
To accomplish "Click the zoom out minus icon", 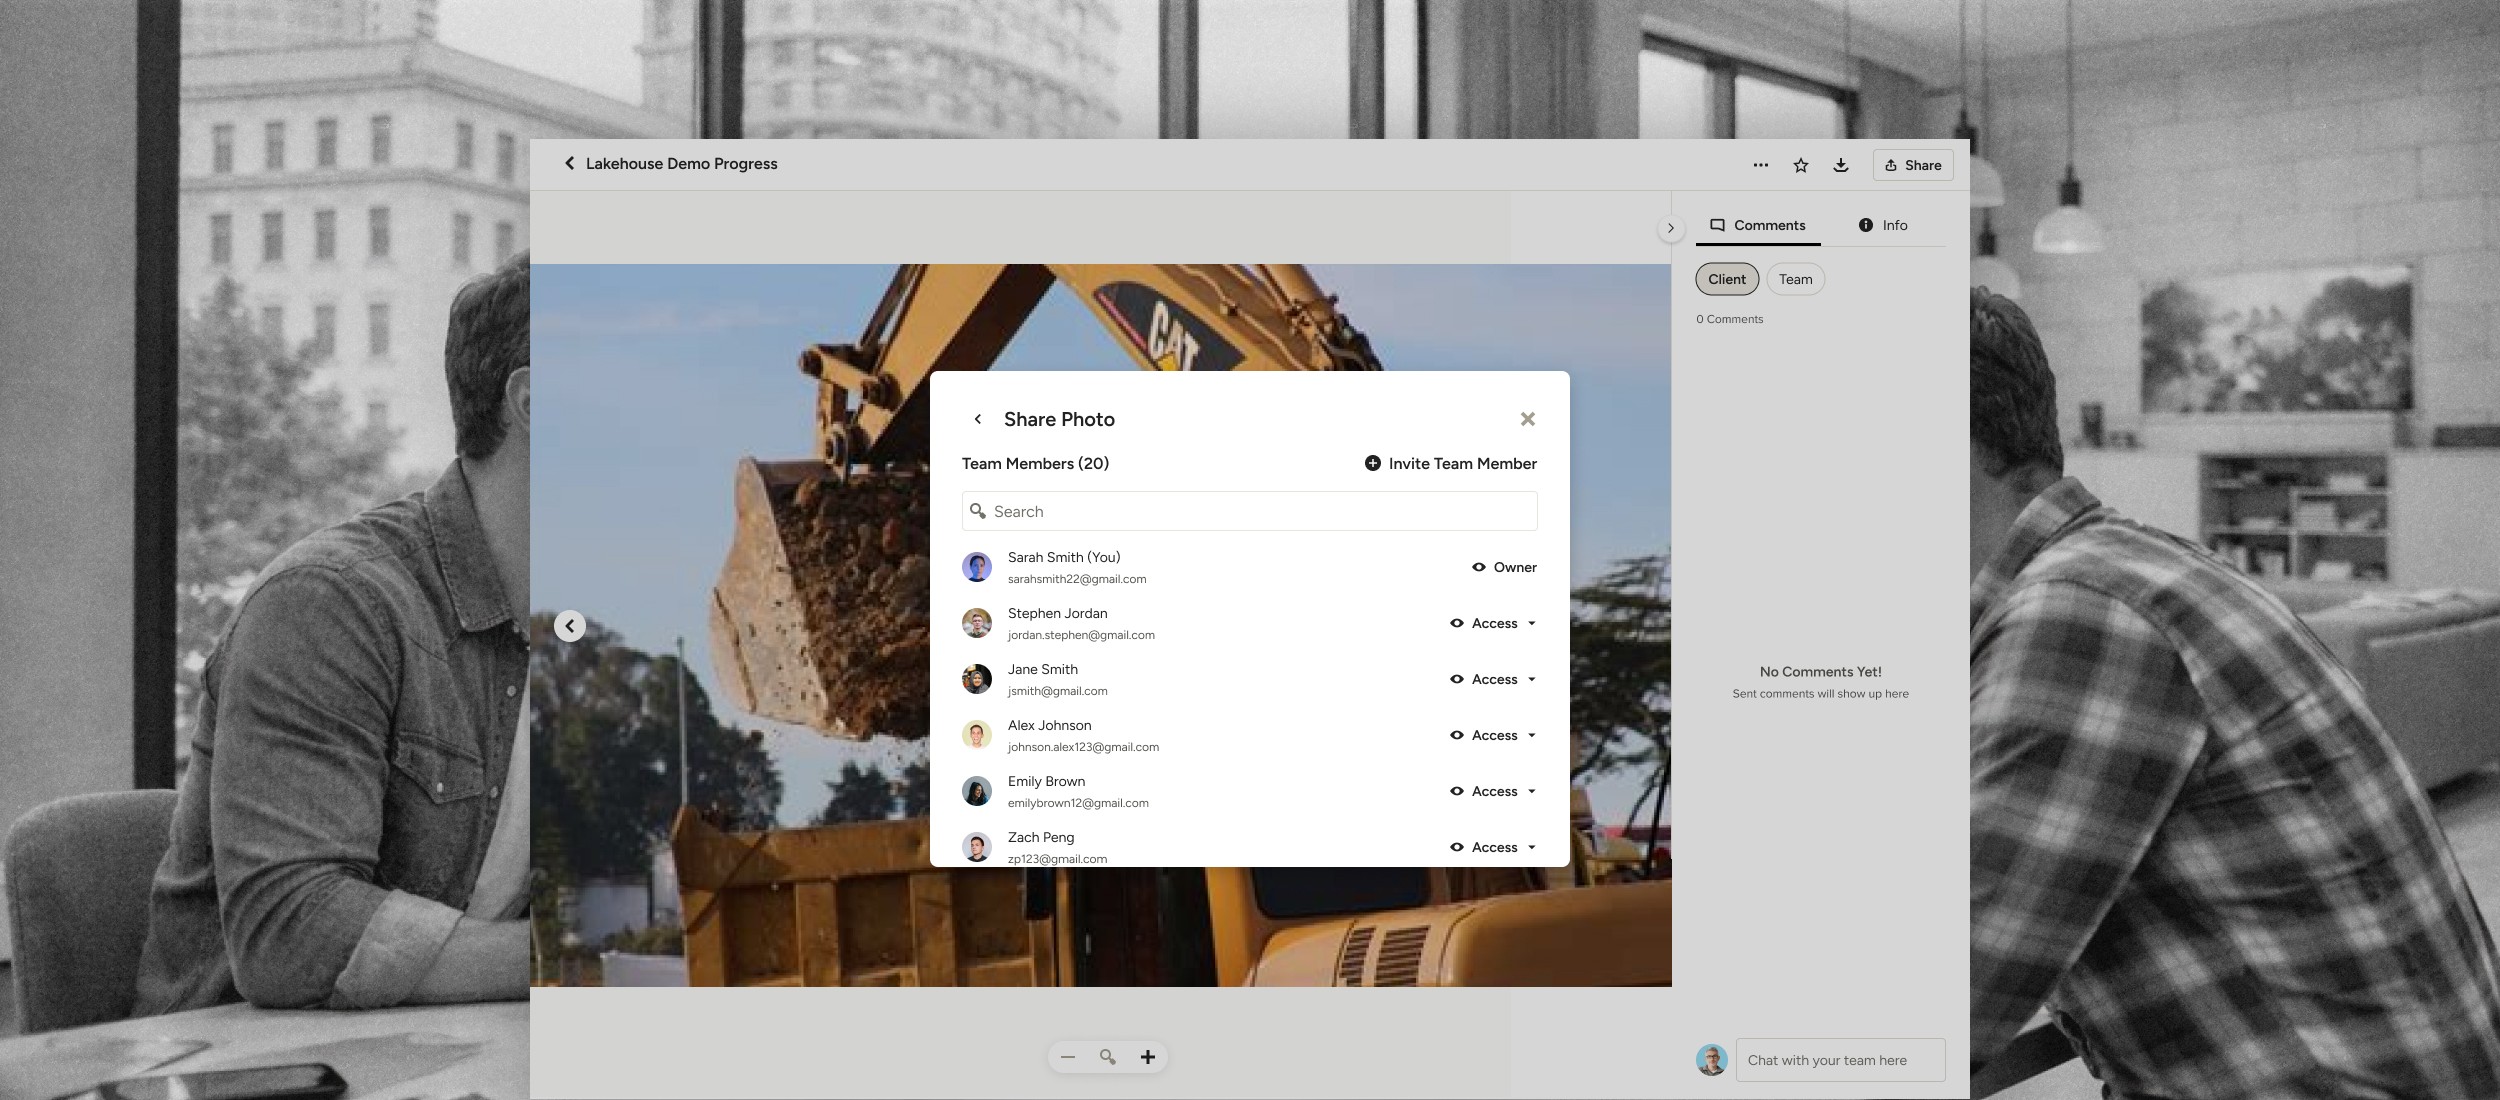I will tap(1068, 1057).
